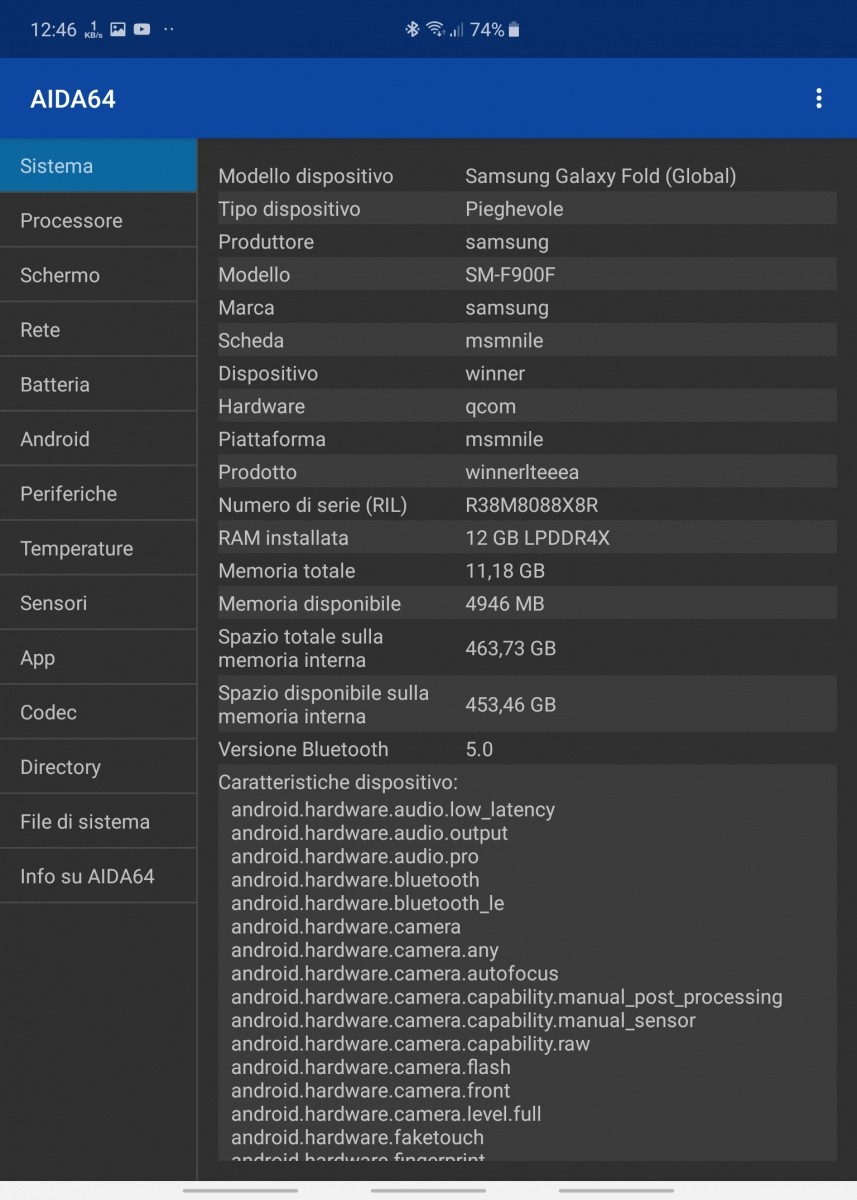Tap the RAM installata label
This screenshot has height=1200, width=857.
click(x=283, y=538)
